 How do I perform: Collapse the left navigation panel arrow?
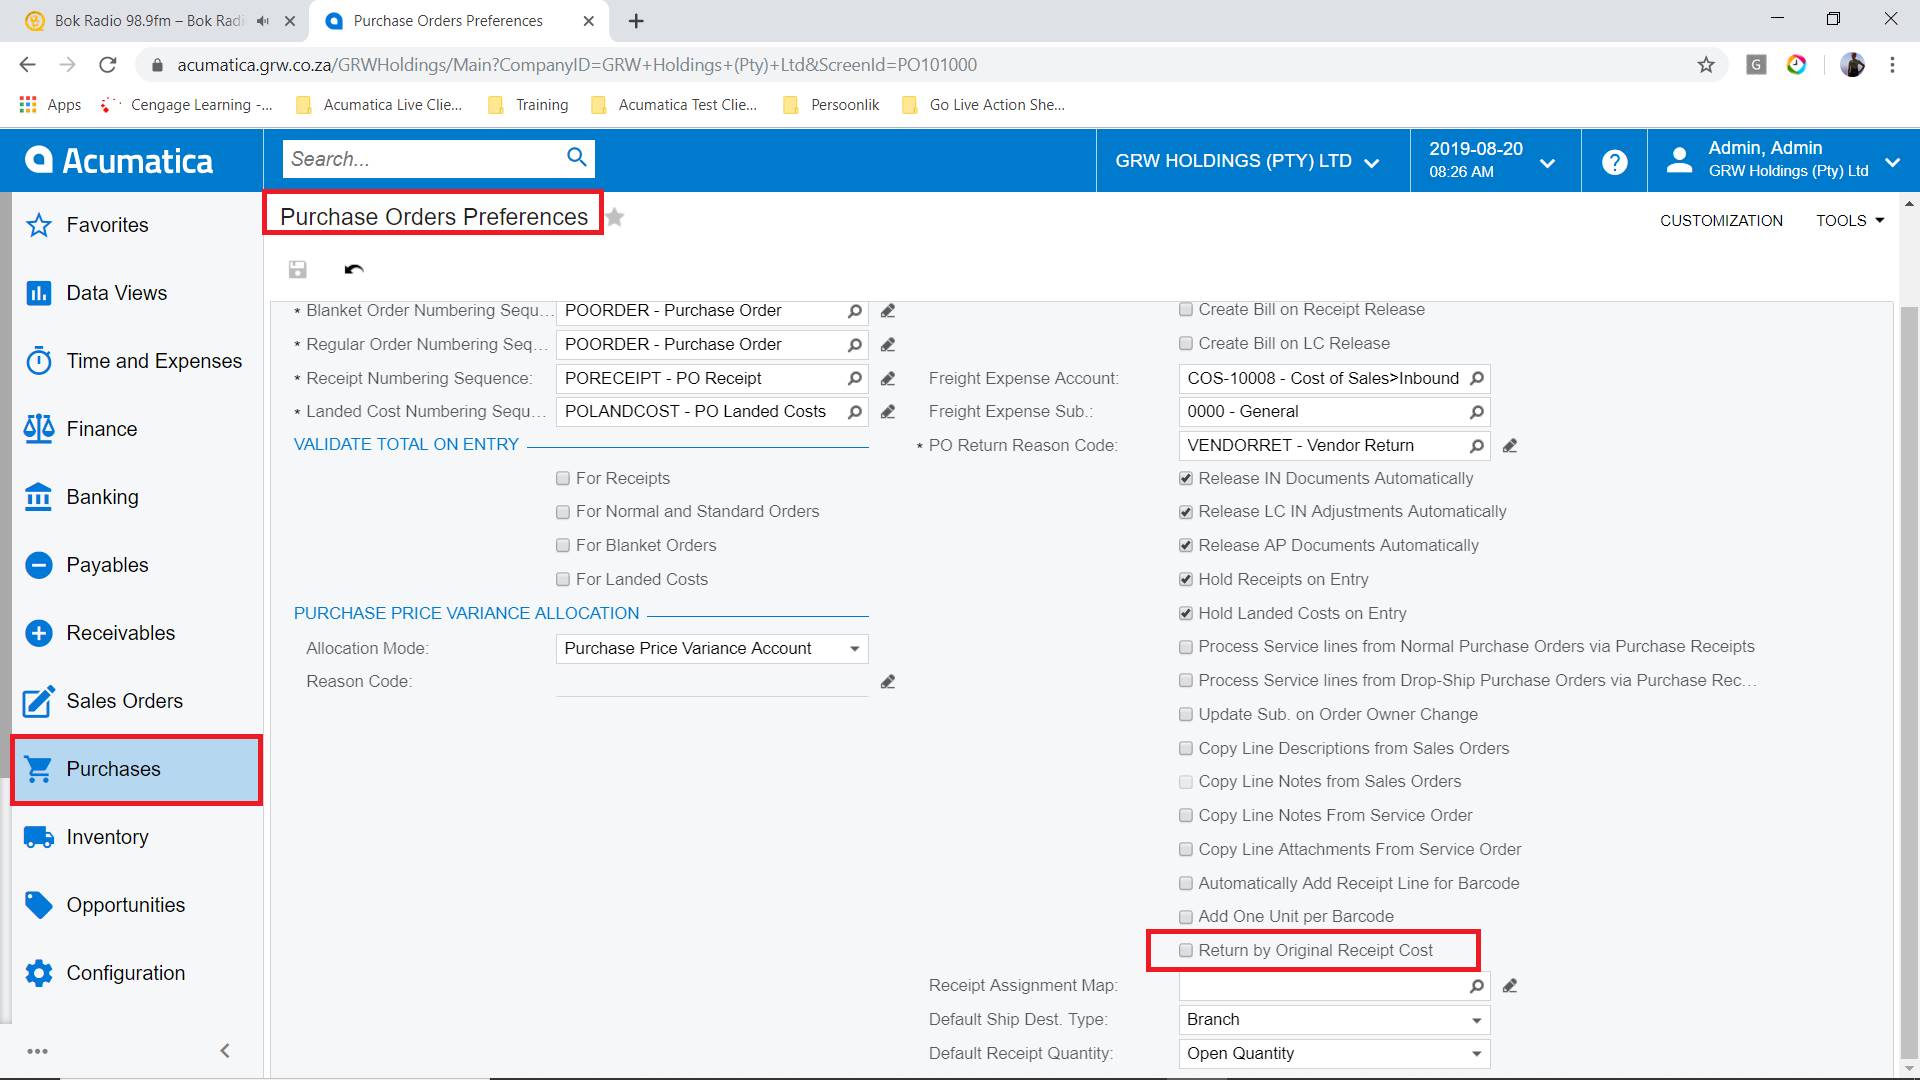(x=225, y=1050)
